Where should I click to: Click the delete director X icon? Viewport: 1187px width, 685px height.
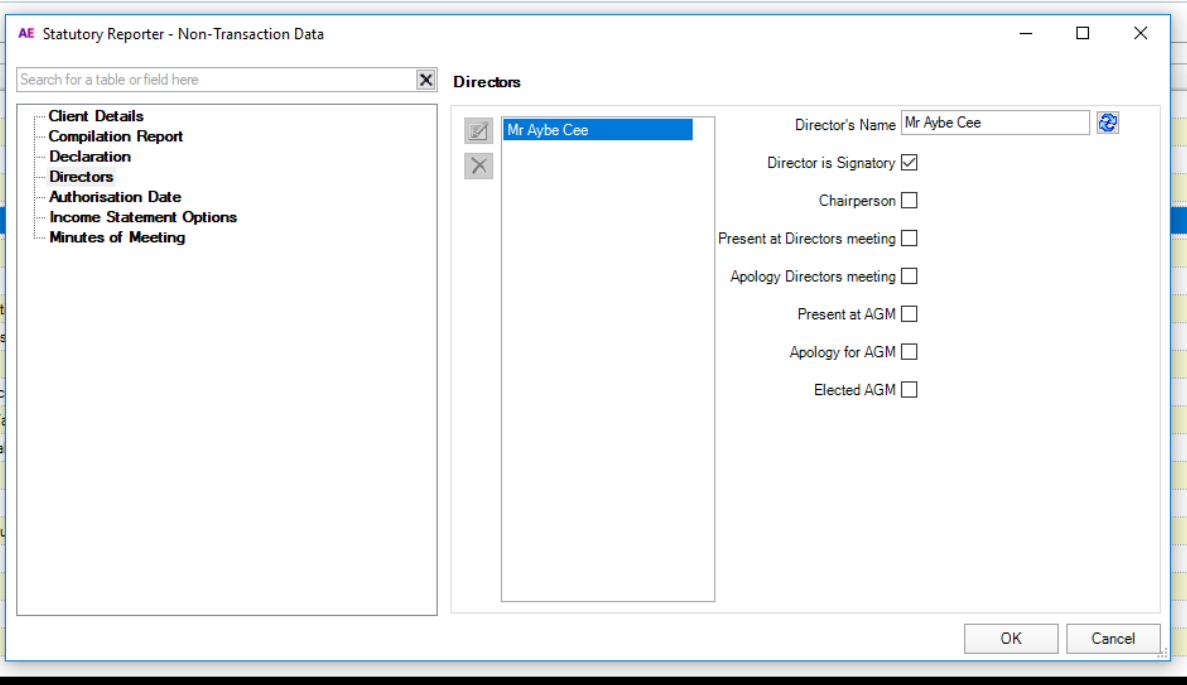coord(479,166)
